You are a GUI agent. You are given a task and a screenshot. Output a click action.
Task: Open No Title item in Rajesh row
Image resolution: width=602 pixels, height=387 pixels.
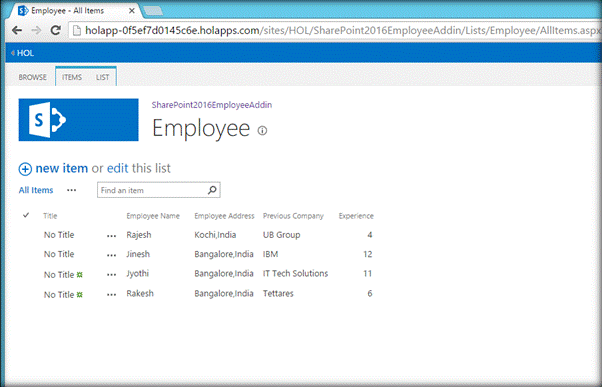pyautogui.click(x=59, y=235)
